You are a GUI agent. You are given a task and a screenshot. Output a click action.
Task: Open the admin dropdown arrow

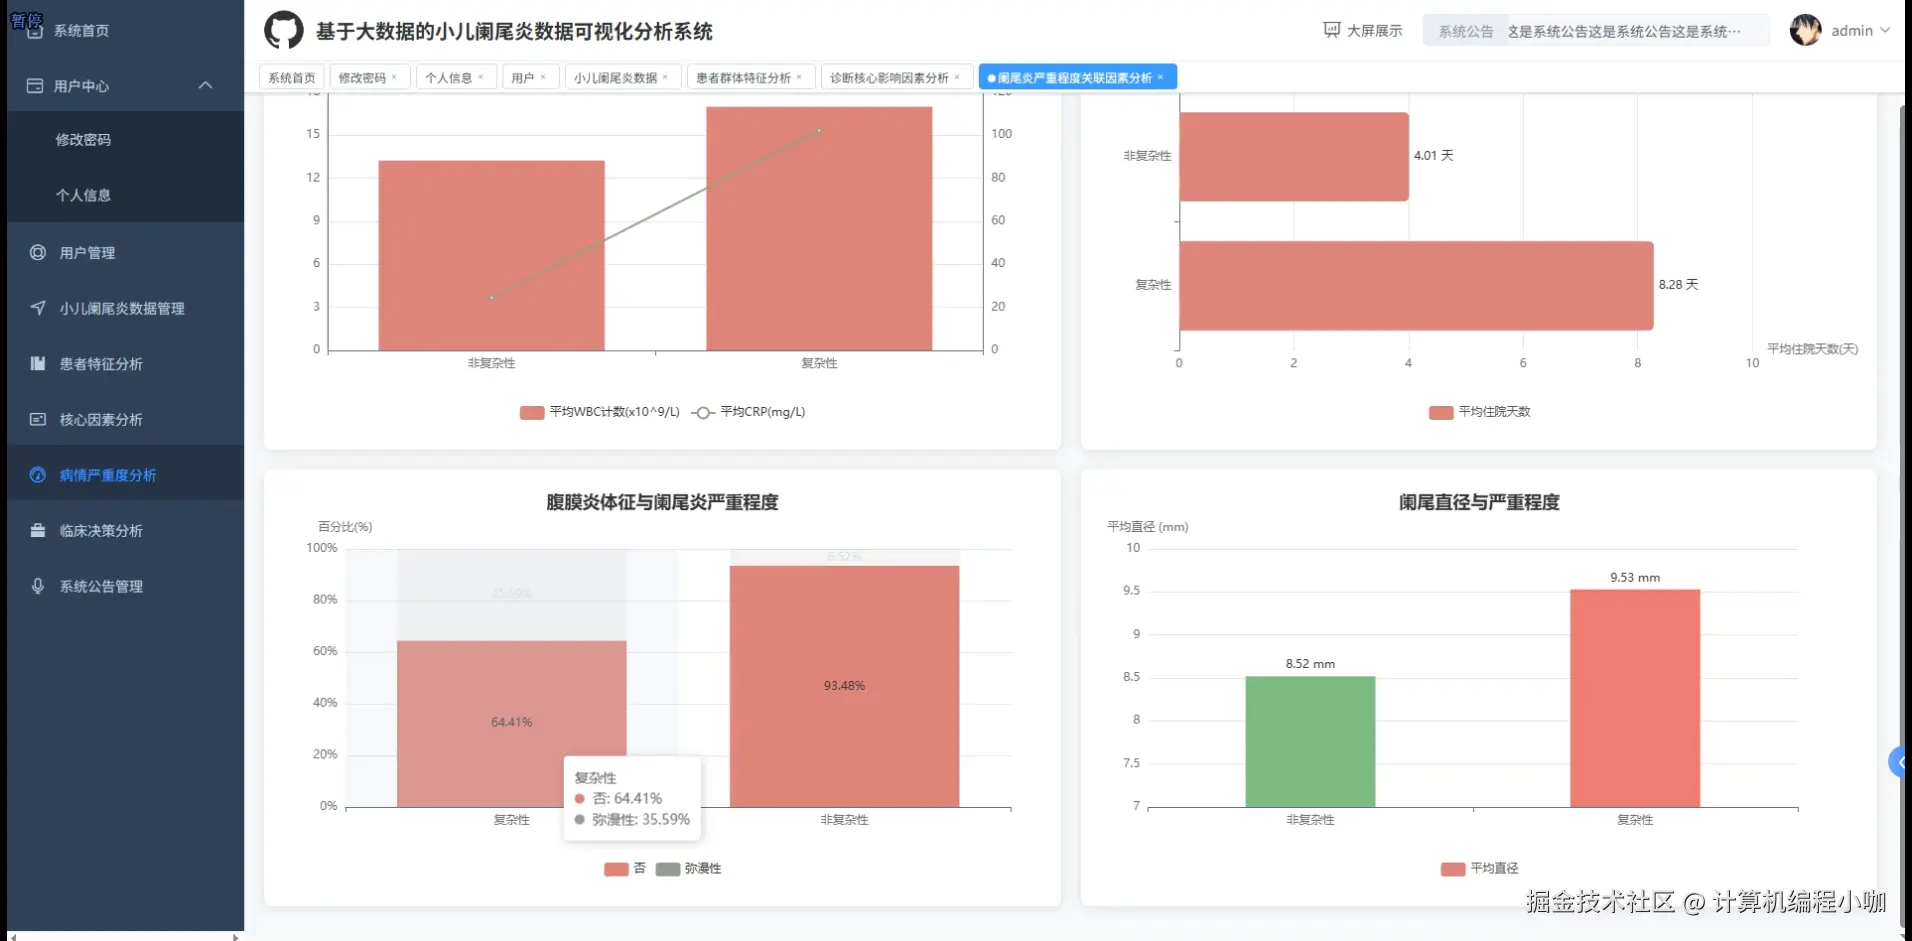coord(1885,30)
